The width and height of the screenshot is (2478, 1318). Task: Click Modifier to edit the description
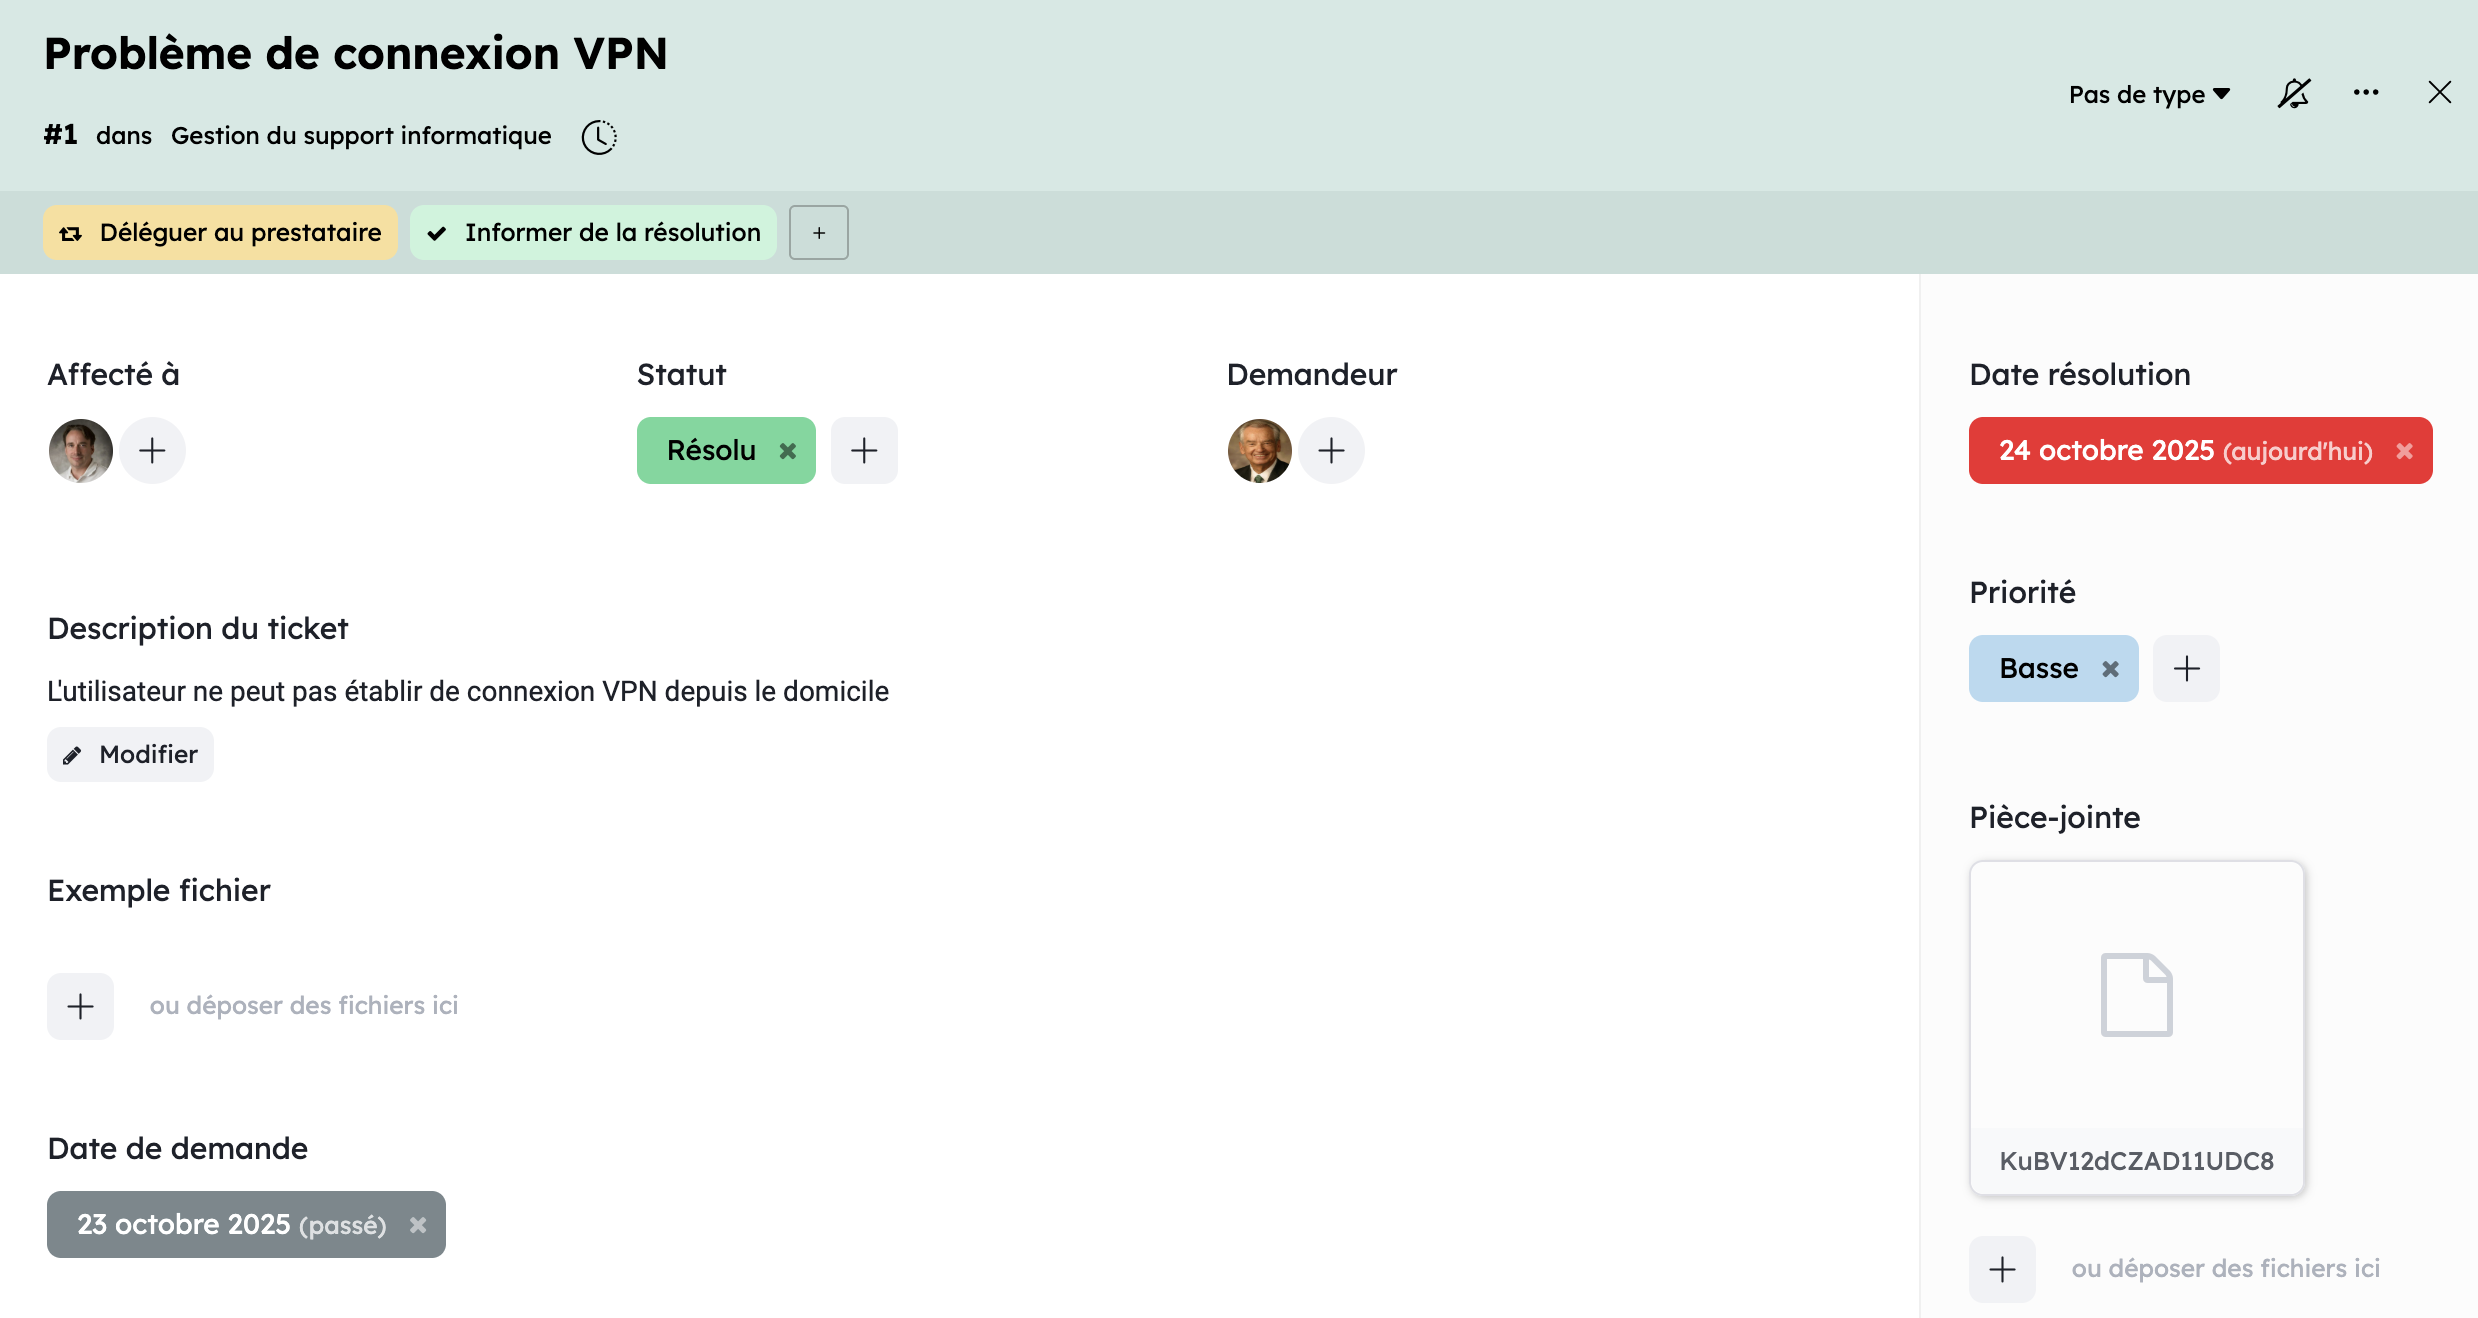tap(130, 755)
